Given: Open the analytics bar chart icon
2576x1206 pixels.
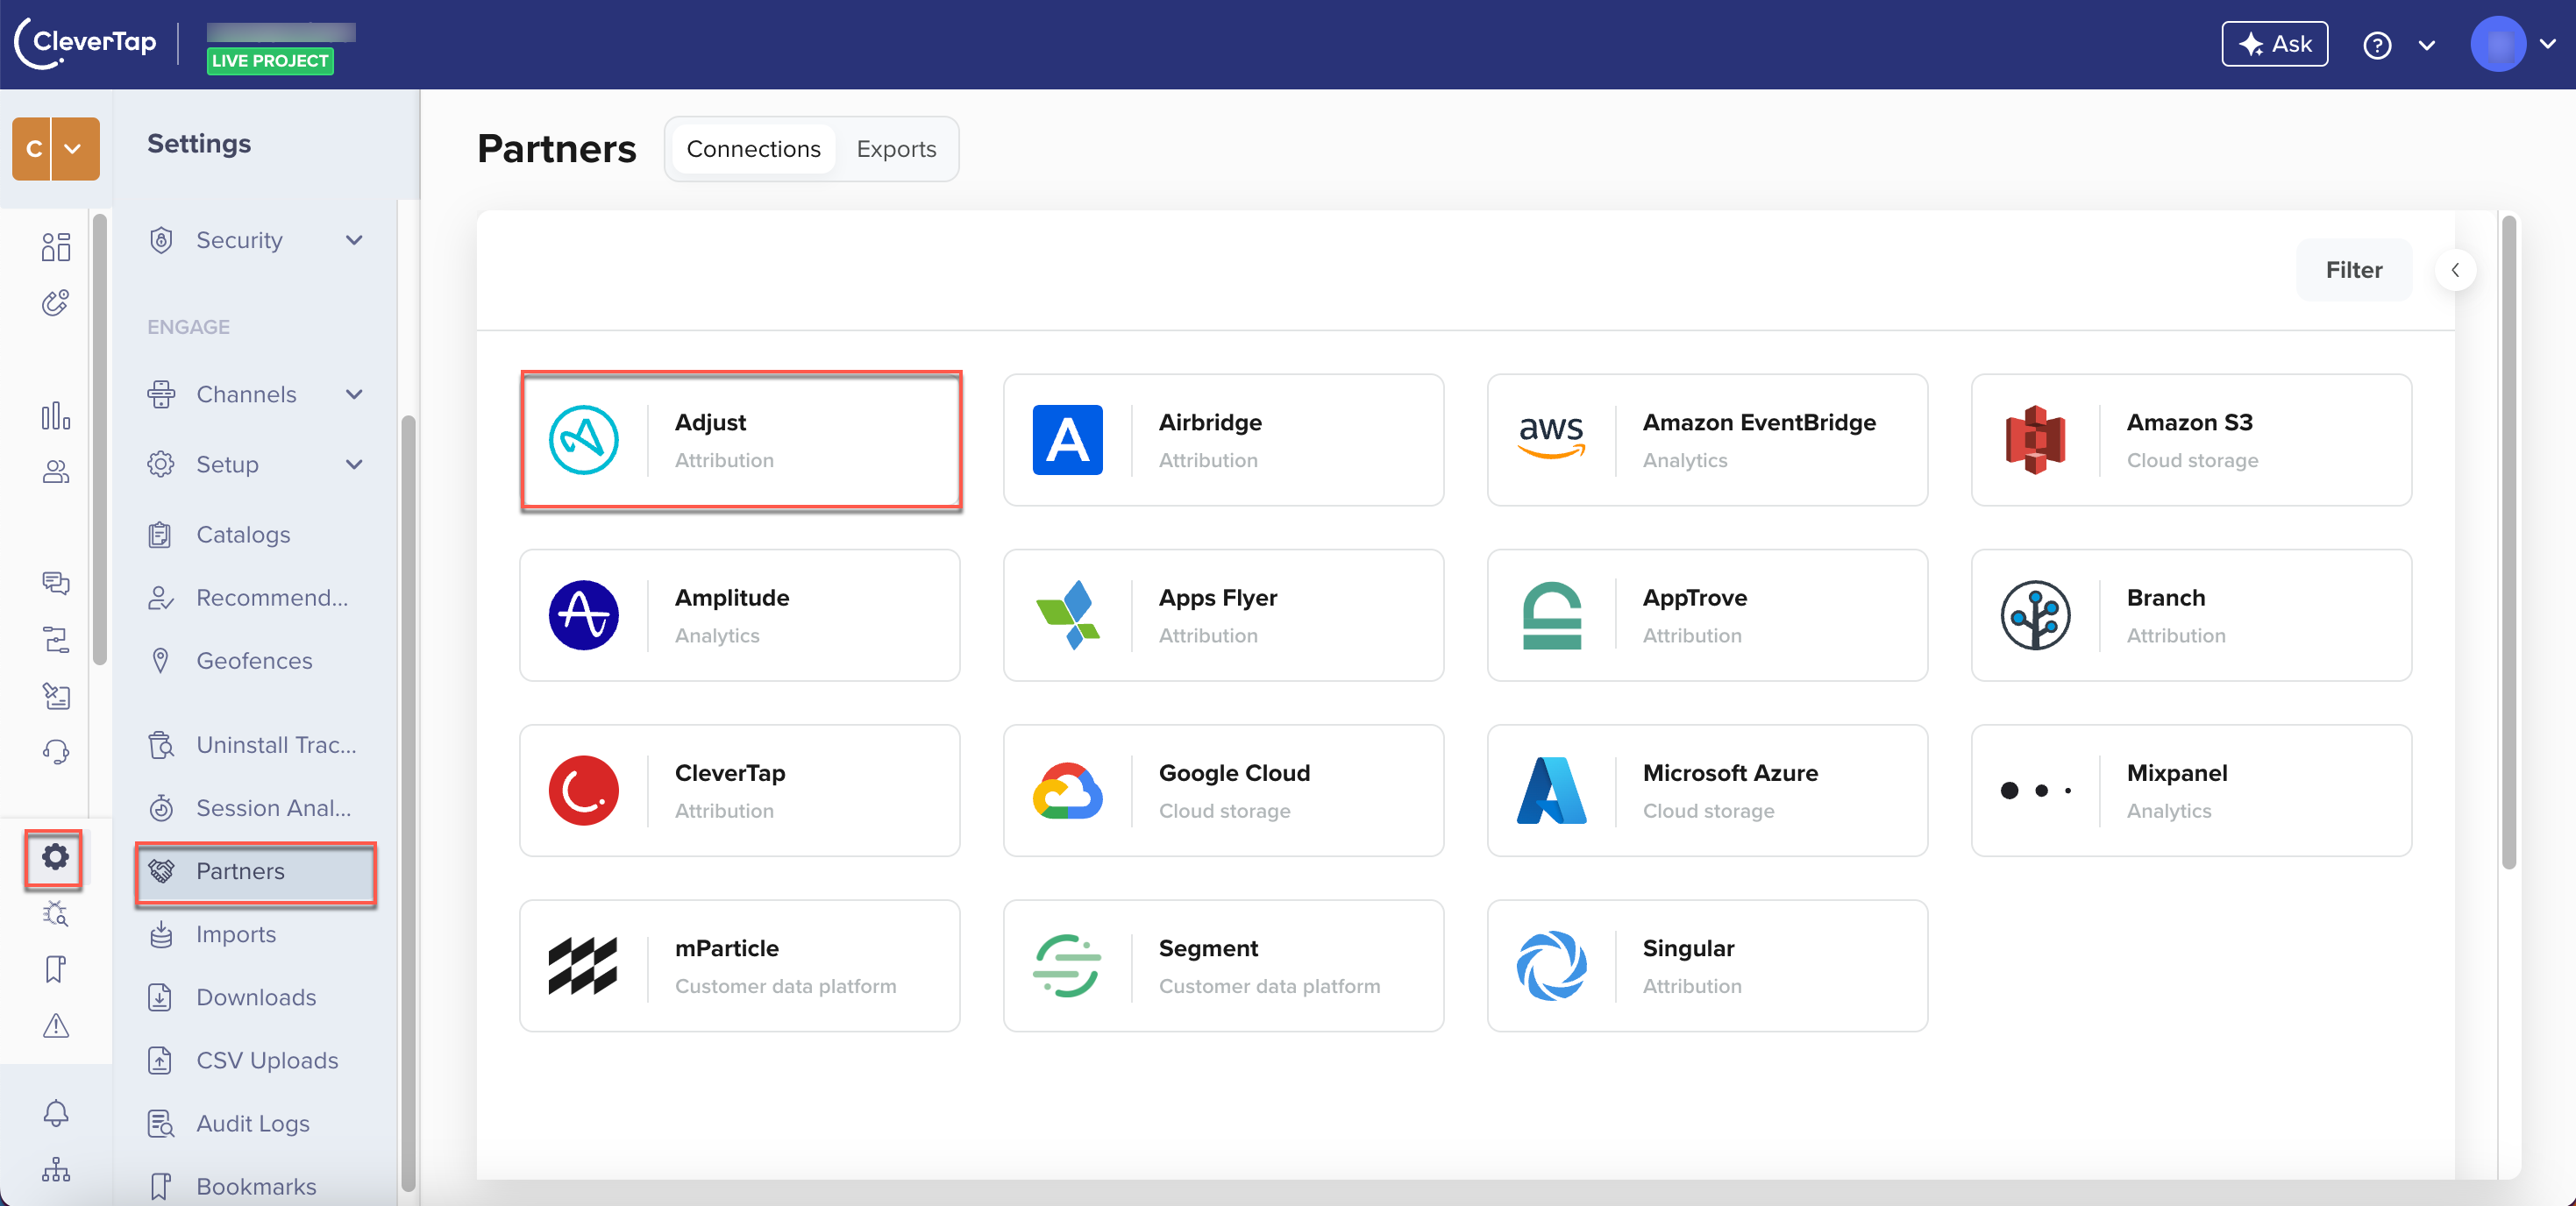Looking at the screenshot, I should tap(56, 415).
